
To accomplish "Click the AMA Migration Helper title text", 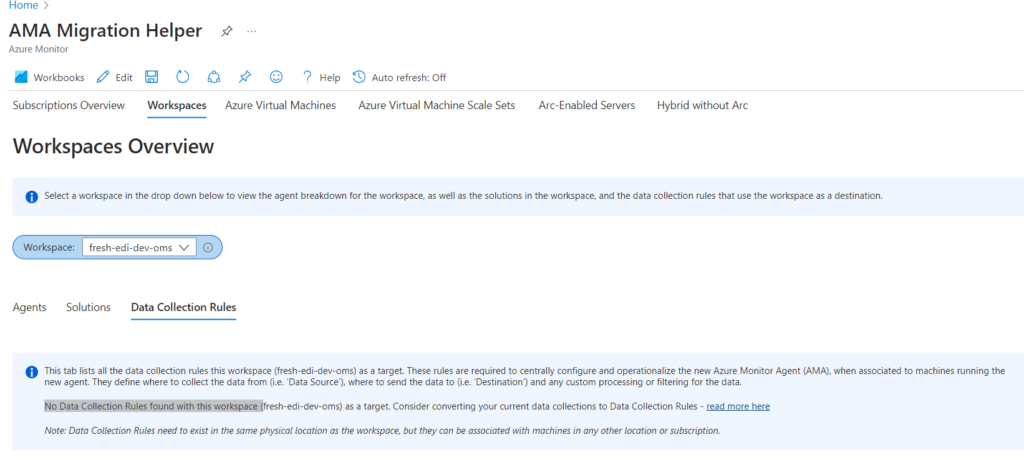I will pyautogui.click(x=105, y=31).
